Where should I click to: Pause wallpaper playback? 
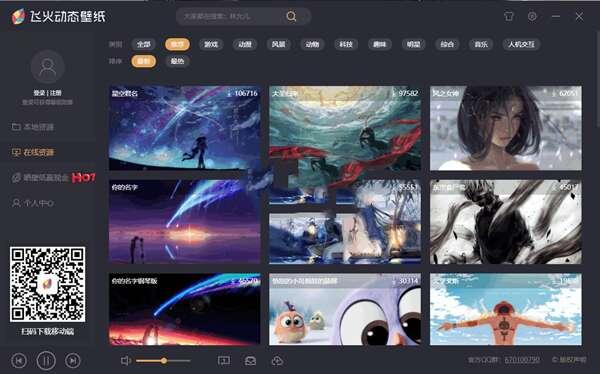[x=46, y=361]
